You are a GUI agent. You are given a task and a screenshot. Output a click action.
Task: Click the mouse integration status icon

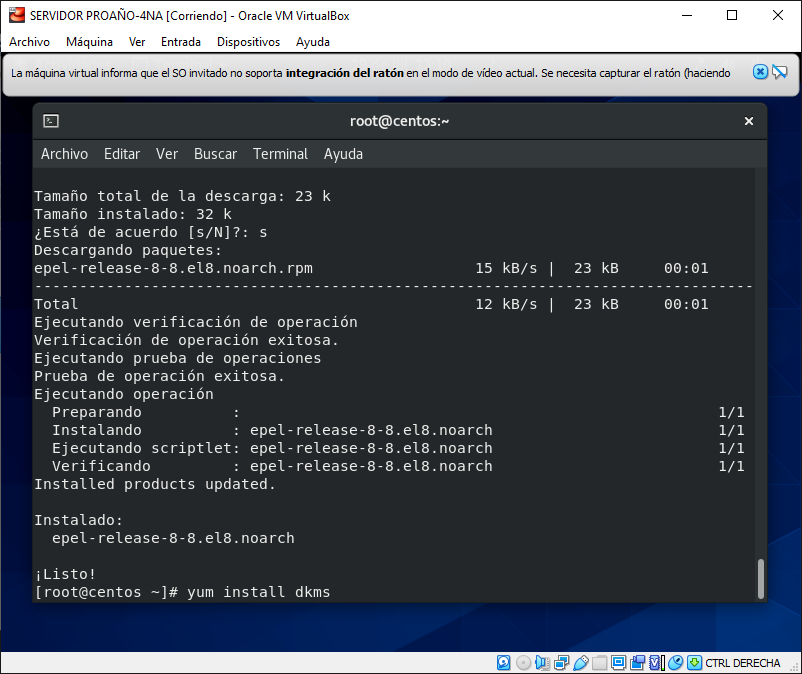(676, 663)
